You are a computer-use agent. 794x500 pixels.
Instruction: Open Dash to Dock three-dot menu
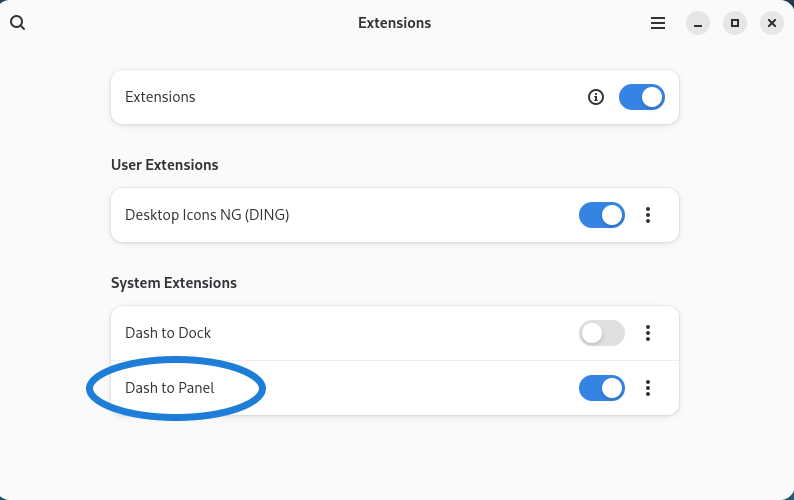(648, 333)
